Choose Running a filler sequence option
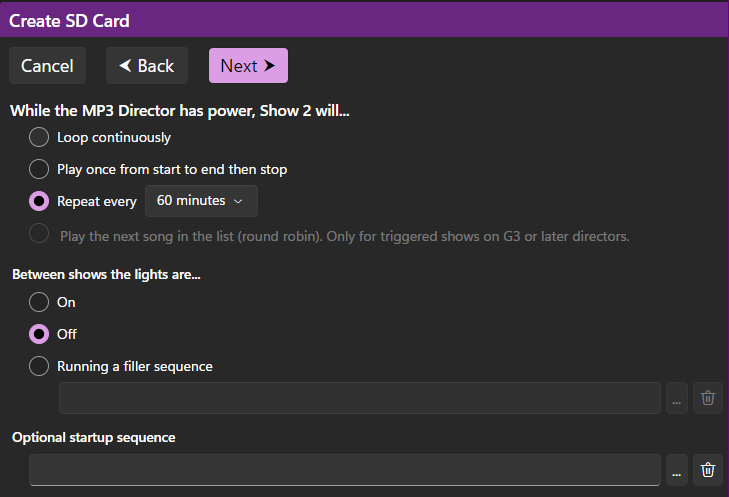Image resolution: width=729 pixels, height=497 pixels. (x=39, y=366)
